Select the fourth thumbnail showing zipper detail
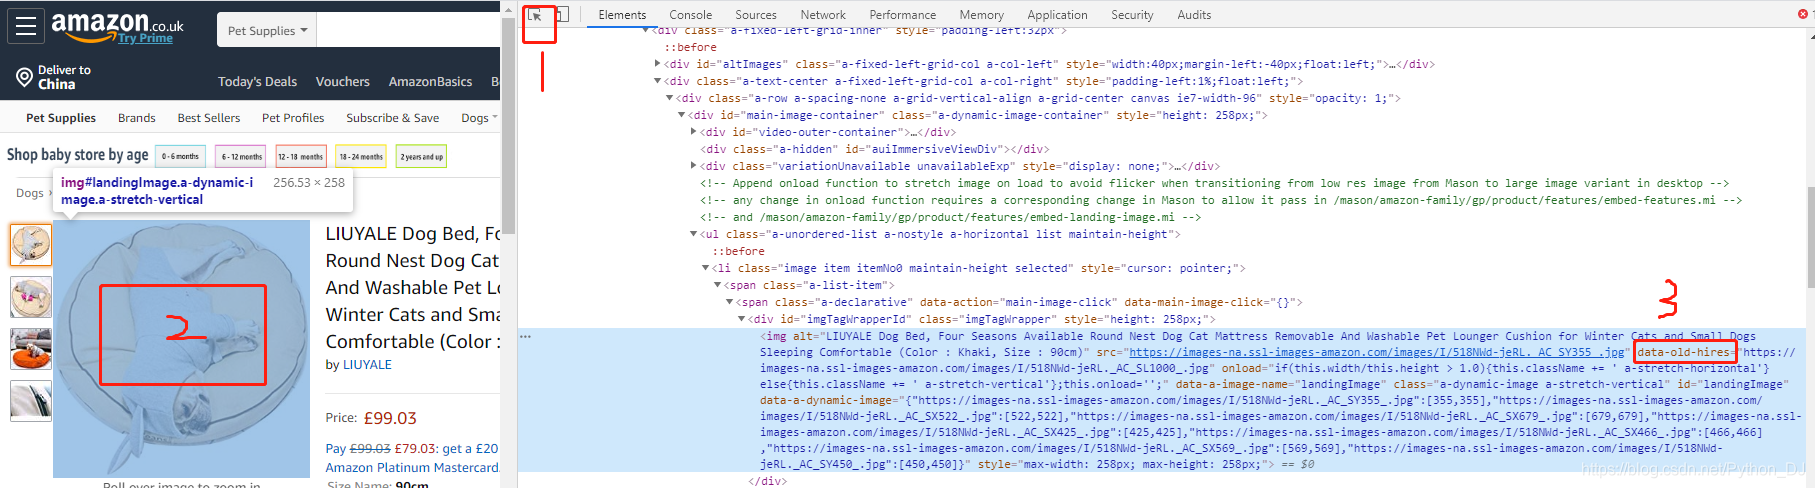This screenshot has height=488, width=1815. click(30, 401)
